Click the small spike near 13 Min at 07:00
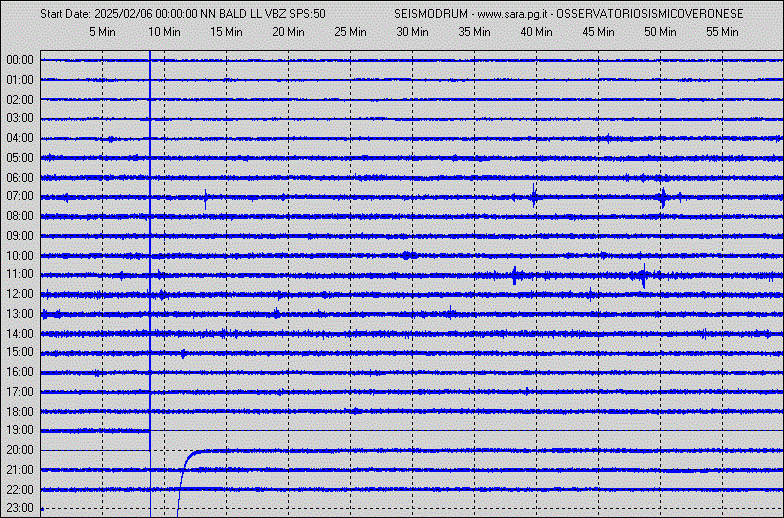 pos(206,199)
